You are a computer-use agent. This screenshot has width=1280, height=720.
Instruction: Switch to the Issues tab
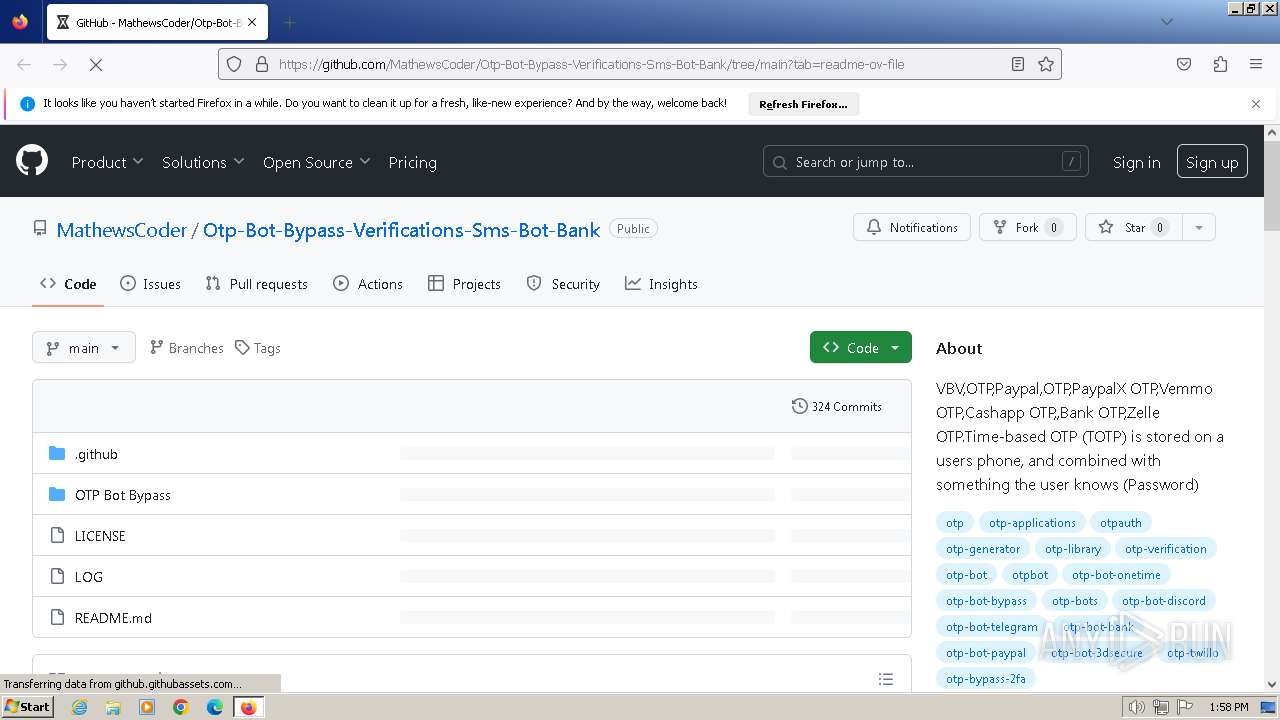(150, 284)
